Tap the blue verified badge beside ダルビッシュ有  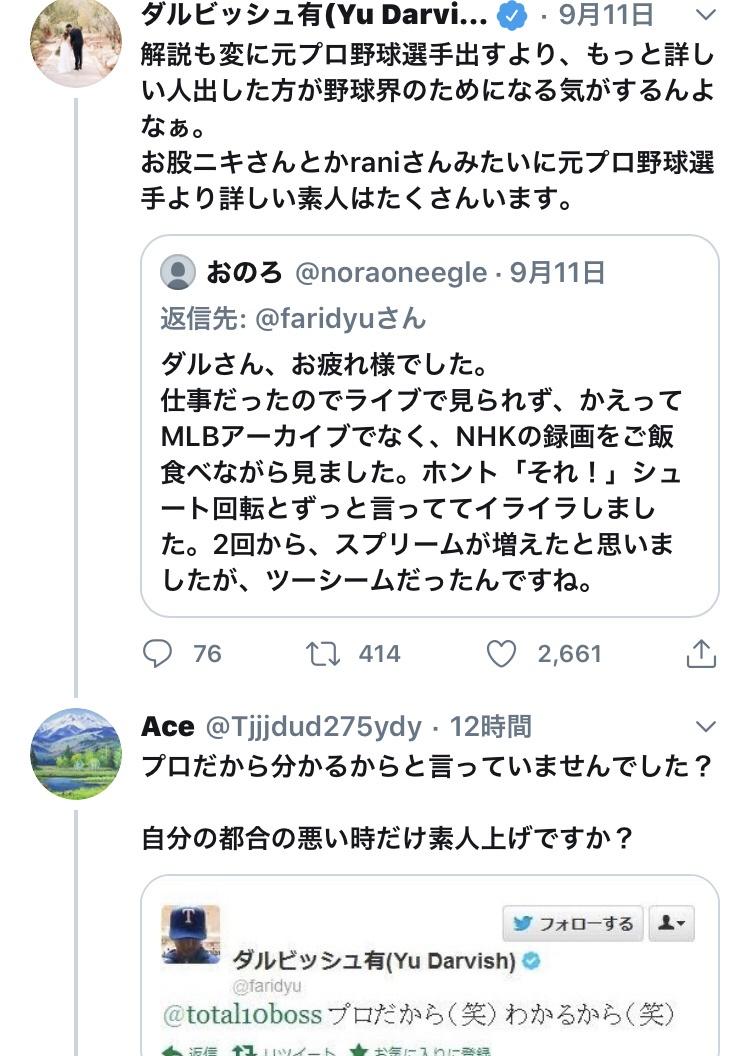tap(513, 15)
